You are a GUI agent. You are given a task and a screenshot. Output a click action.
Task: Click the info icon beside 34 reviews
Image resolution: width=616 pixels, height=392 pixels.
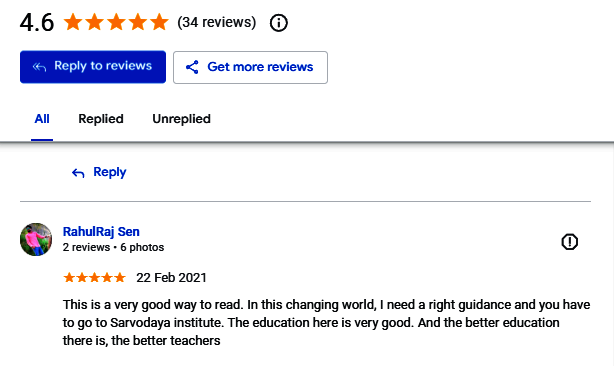(x=279, y=23)
